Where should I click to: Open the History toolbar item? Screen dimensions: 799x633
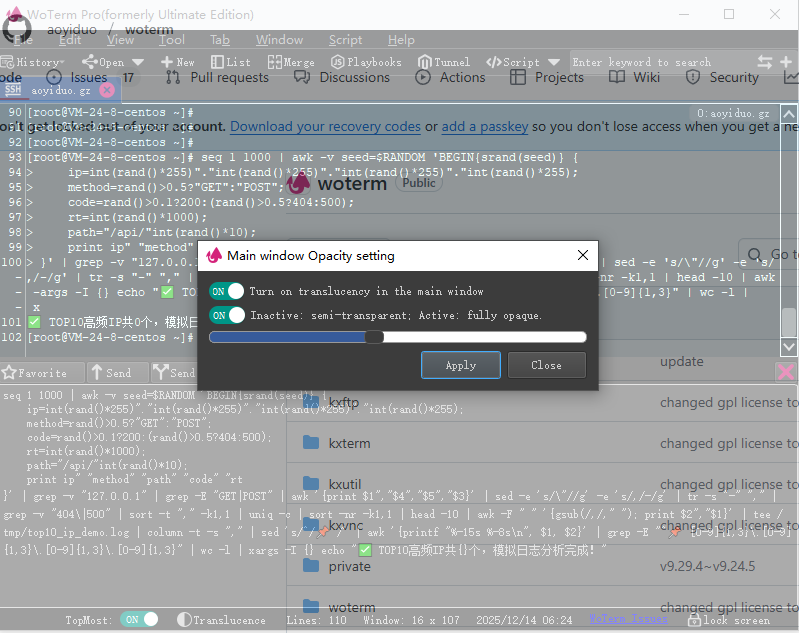click(x=32, y=62)
